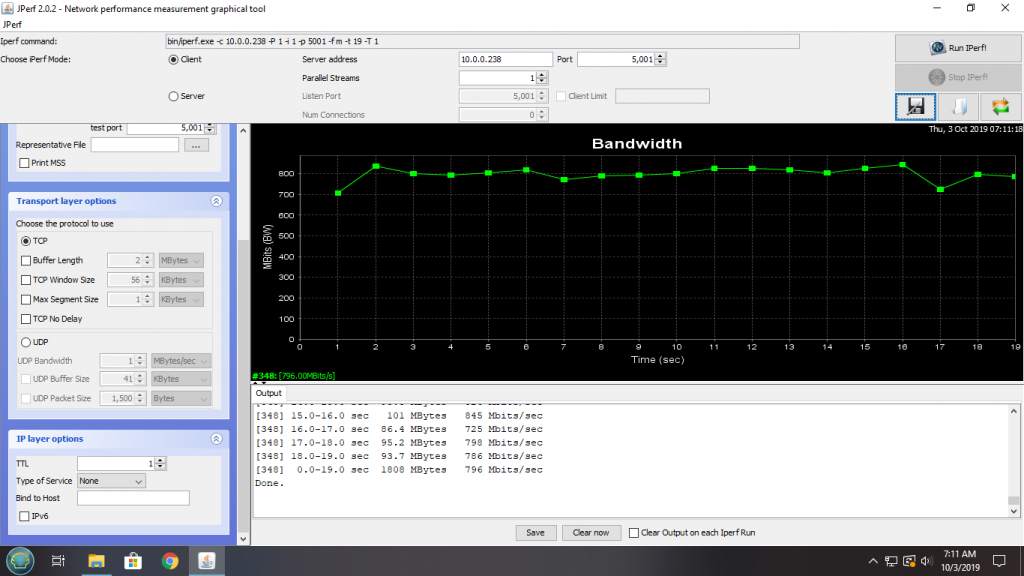Viewport: 1024px width, 576px height.
Task: Open Google Chrome from the taskbar
Action: point(170,561)
